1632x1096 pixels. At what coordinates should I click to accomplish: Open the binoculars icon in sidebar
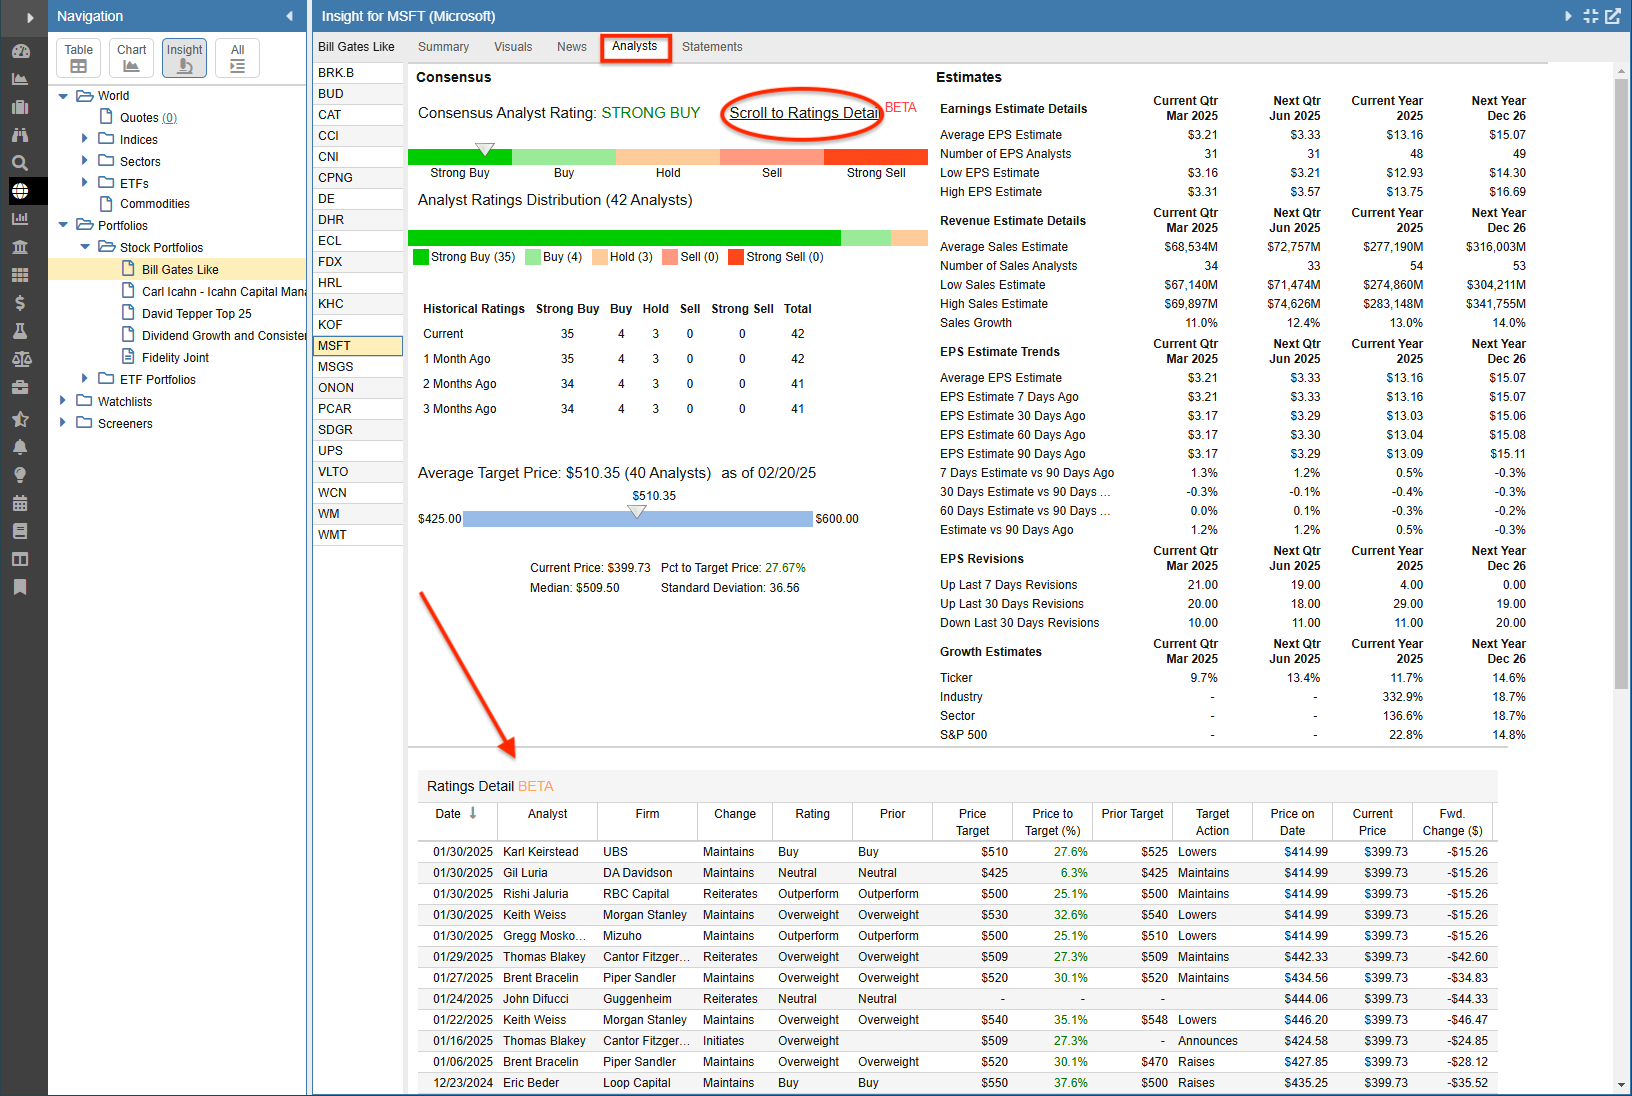point(20,135)
